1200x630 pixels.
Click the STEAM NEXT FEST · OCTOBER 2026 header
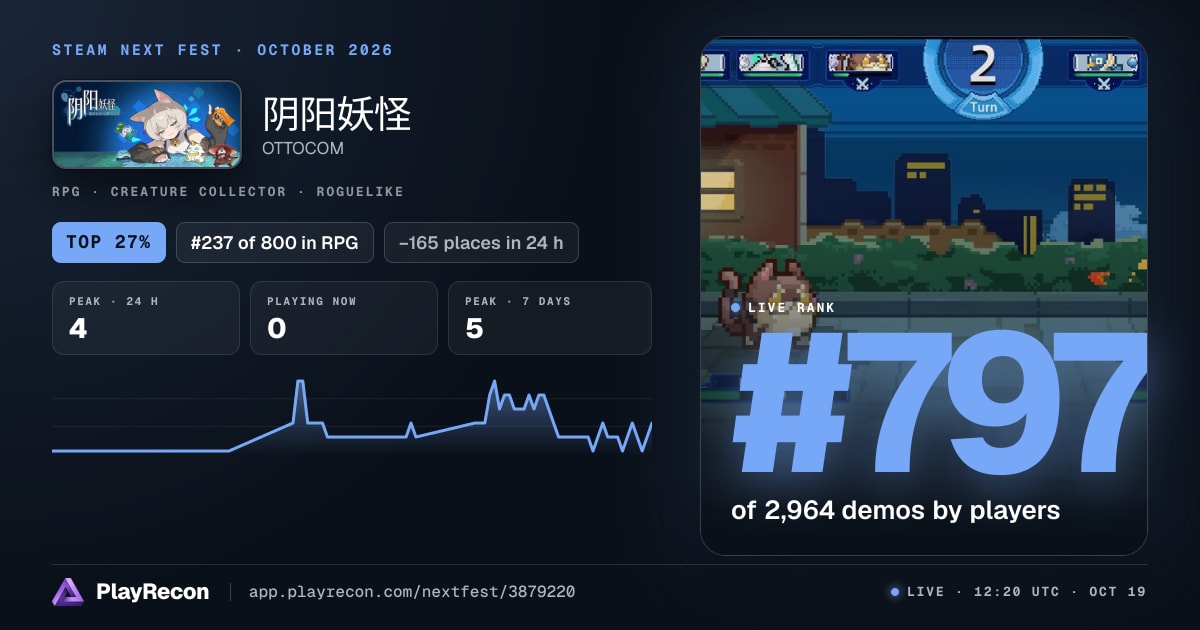point(222,50)
